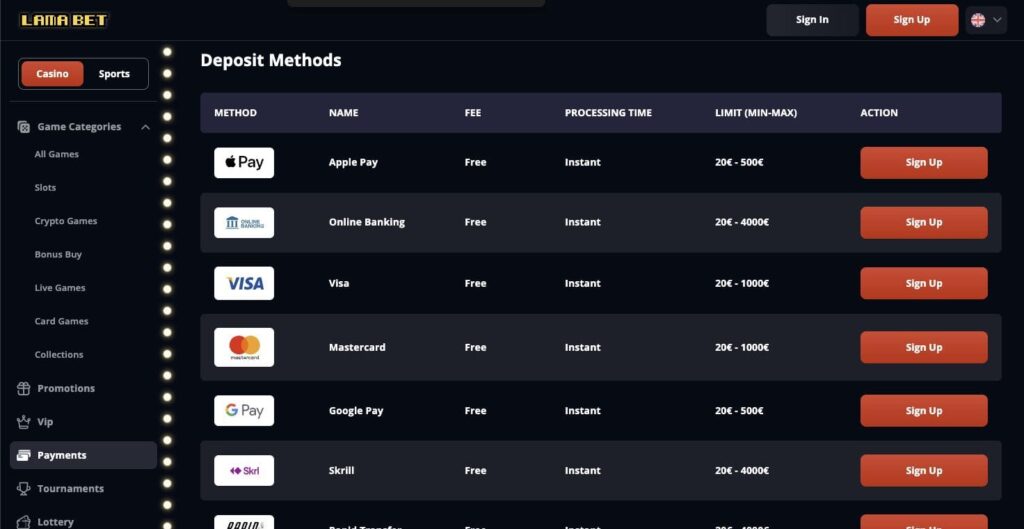Click the UK flag language icon
The image size is (1024, 529).
(978, 20)
